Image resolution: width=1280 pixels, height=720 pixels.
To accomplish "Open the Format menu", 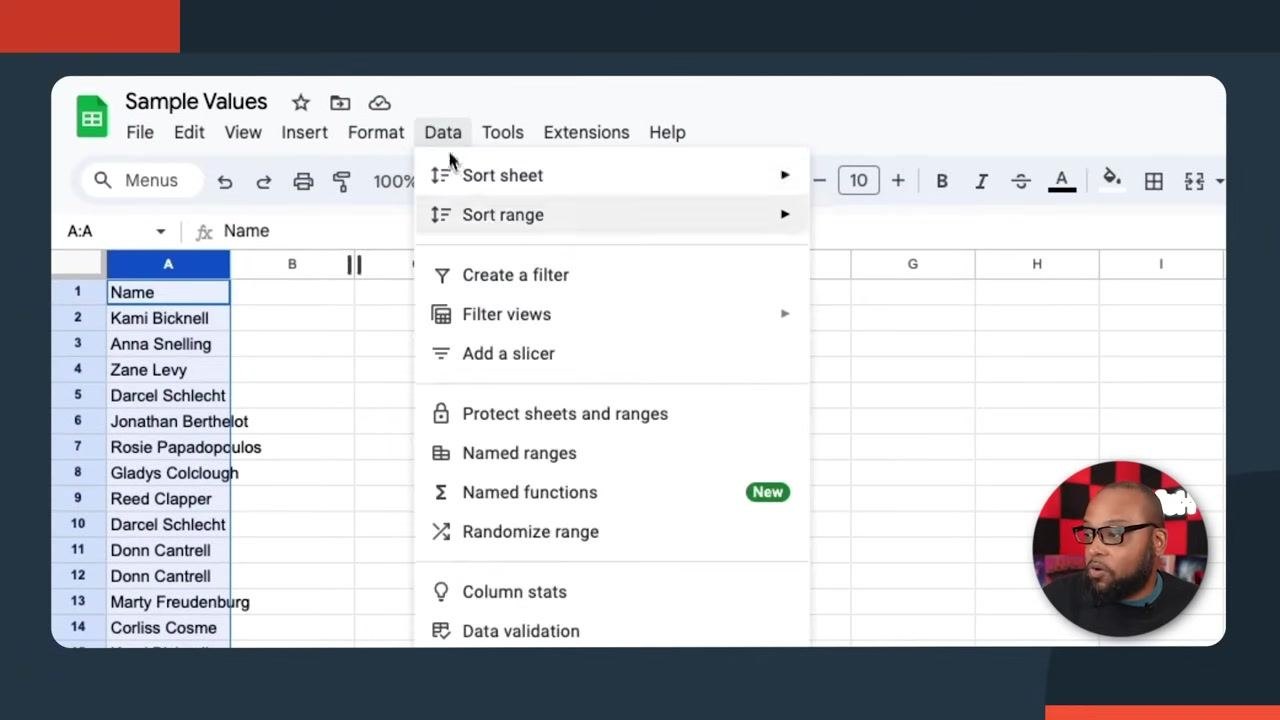I will (x=376, y=132).
